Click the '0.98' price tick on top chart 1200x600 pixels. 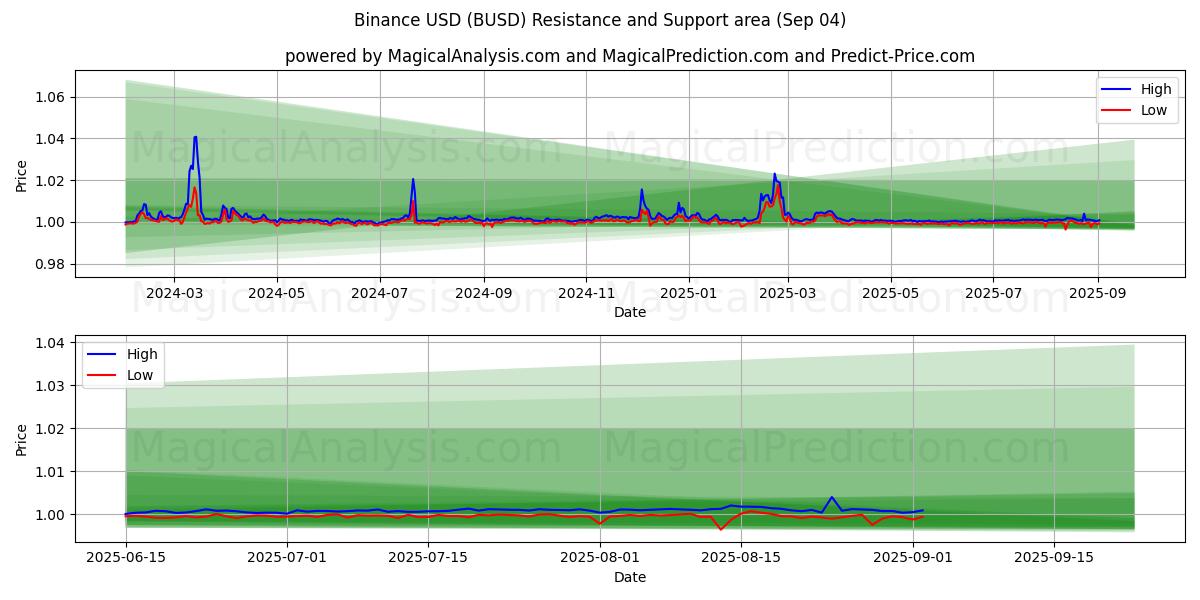click(52, 264)
